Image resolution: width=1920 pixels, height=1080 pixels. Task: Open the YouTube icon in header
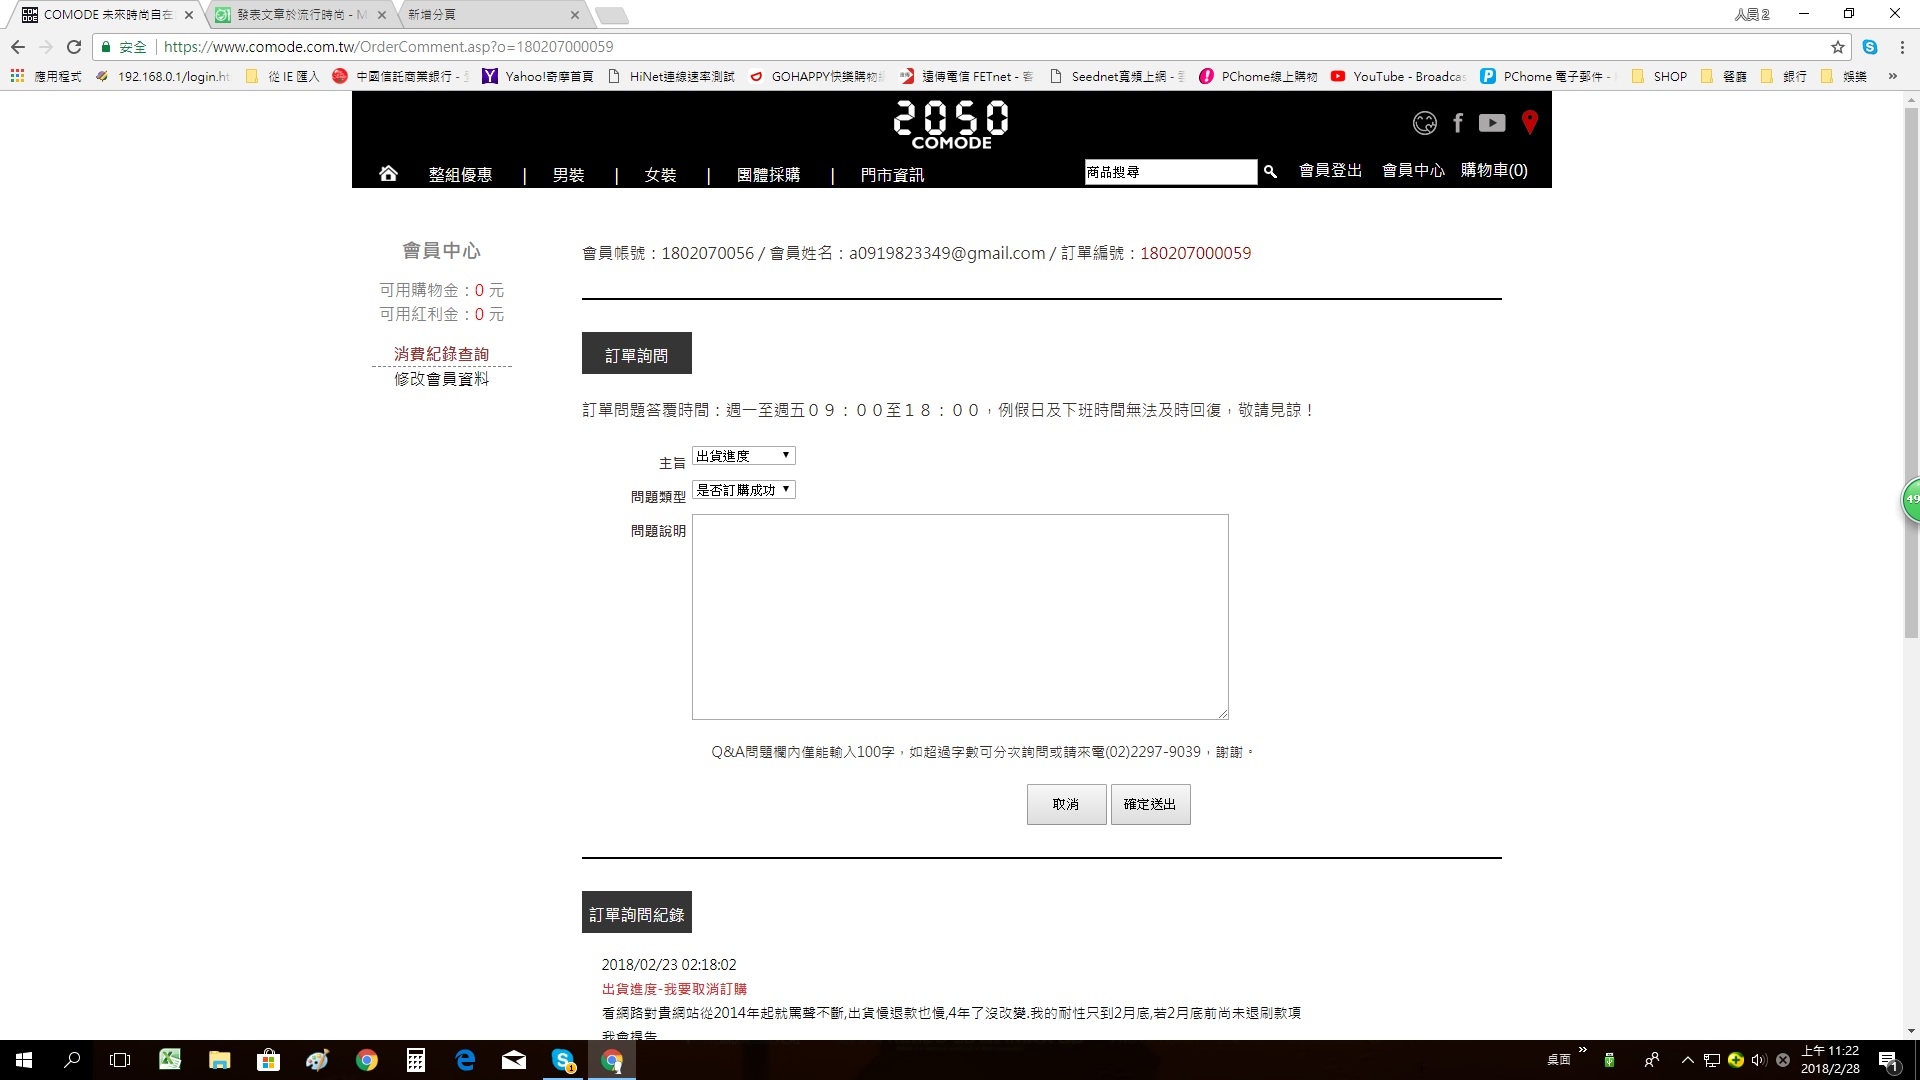[x=1492, y=123]
